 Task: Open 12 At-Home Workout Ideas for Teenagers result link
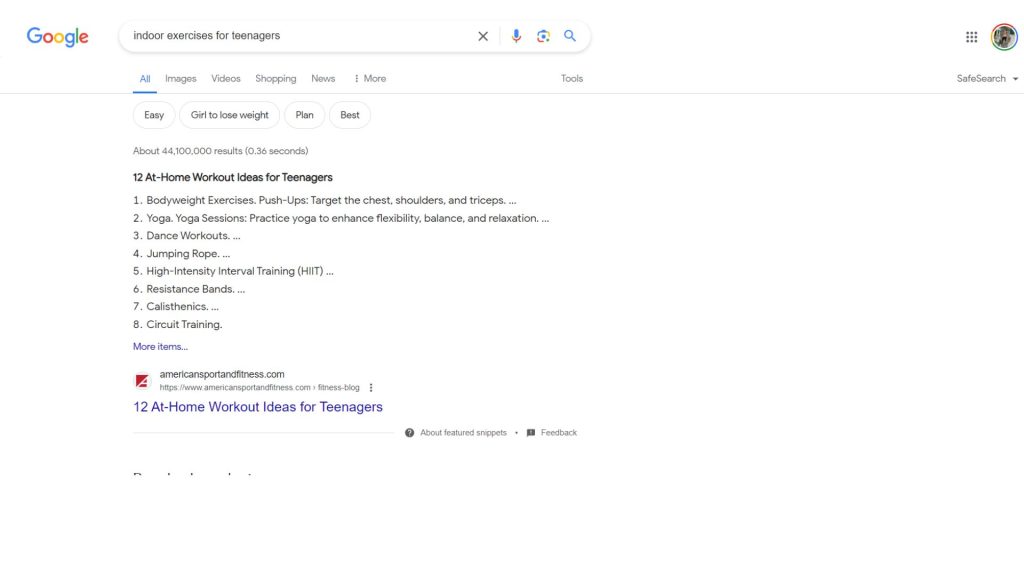[x=258, y=407]
